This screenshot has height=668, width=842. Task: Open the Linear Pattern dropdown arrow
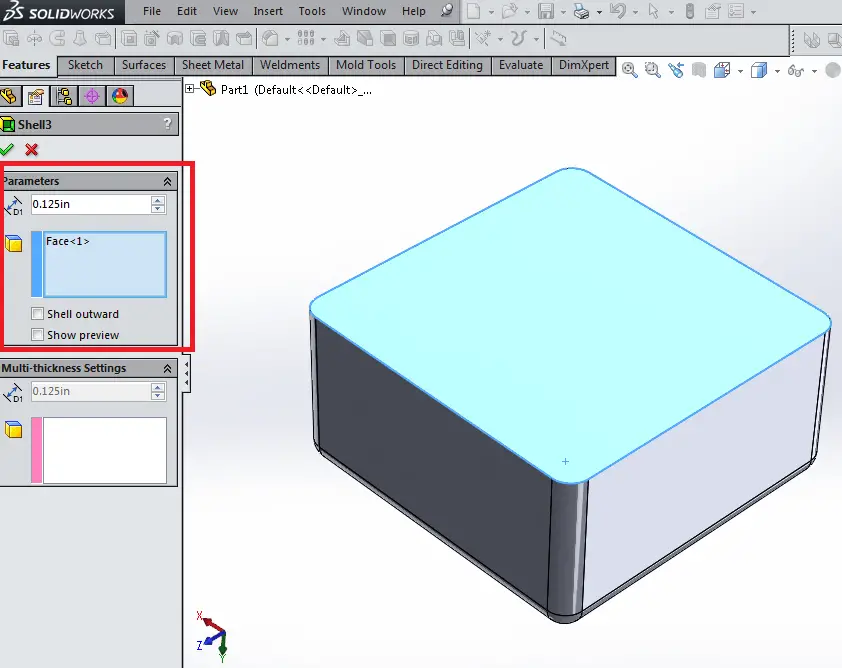[x=323, y=39]
